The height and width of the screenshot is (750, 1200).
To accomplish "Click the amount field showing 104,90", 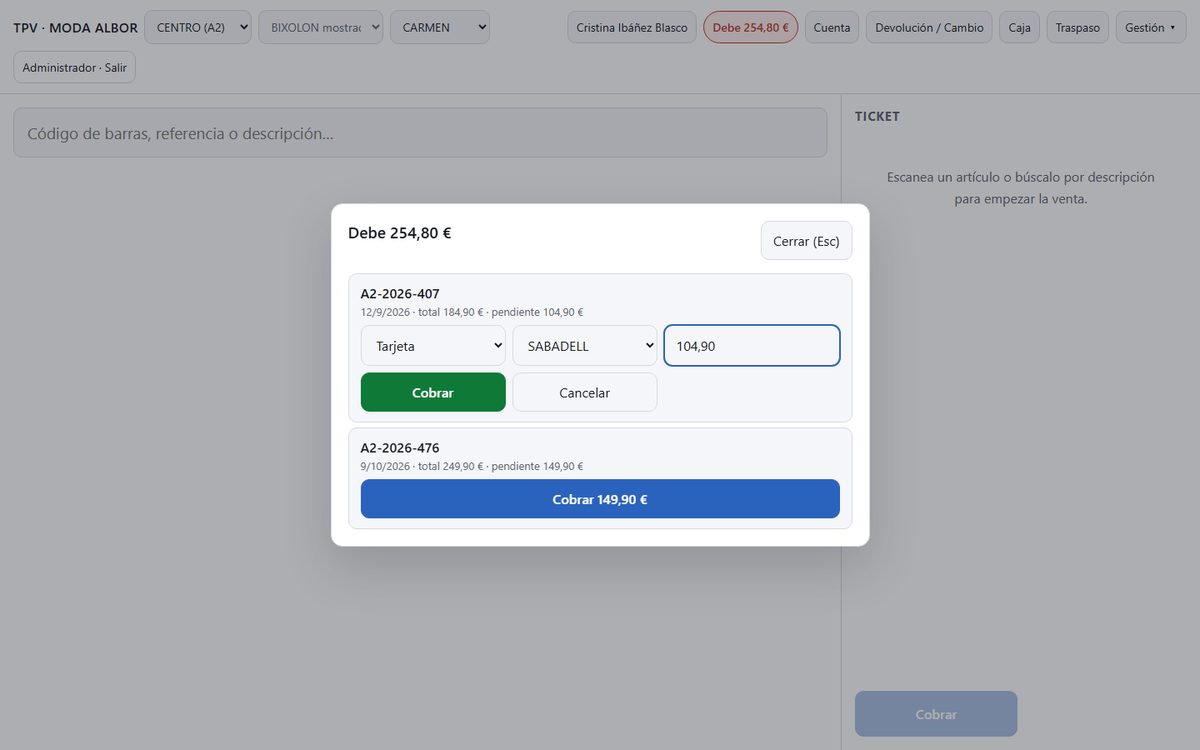I will (752, 346).
